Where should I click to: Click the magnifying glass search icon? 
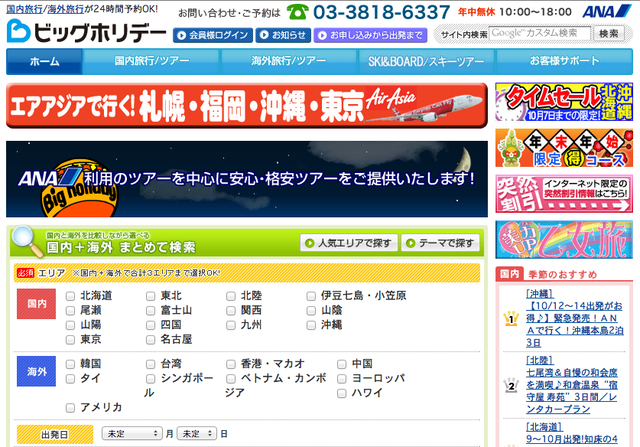[27, 241]
